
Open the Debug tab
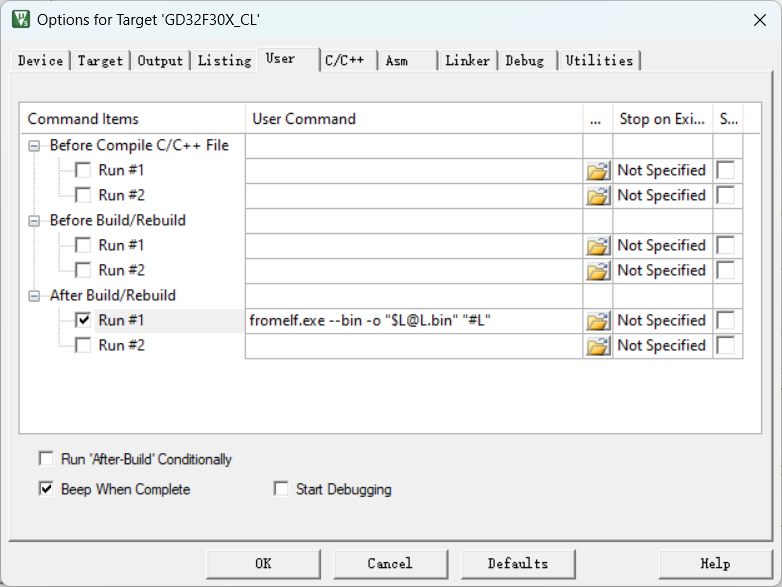click(528, 61)
